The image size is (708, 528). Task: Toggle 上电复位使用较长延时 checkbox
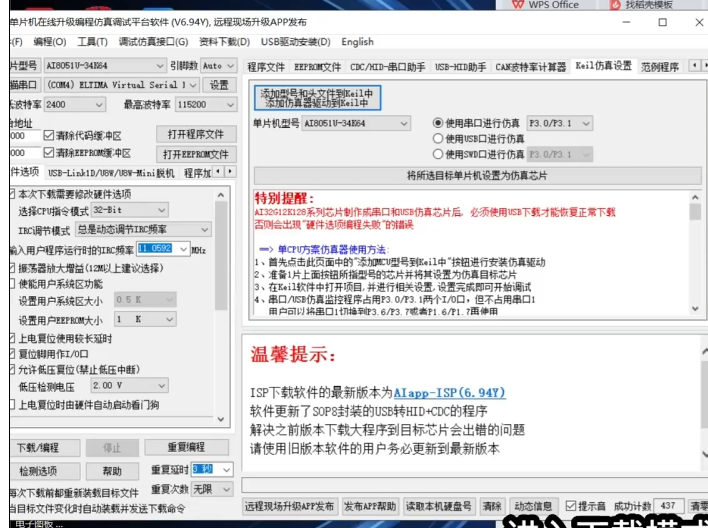pyautogui.click(x=12, y=338)
